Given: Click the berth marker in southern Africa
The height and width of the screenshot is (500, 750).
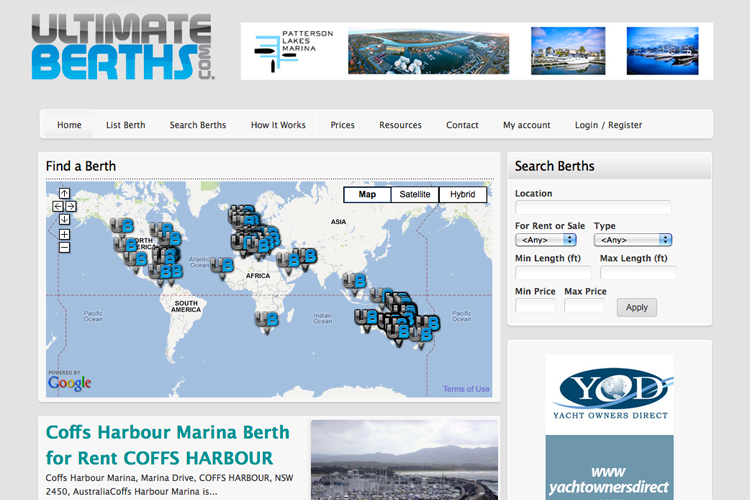Looking at the screenshot, I should point(266,320).
